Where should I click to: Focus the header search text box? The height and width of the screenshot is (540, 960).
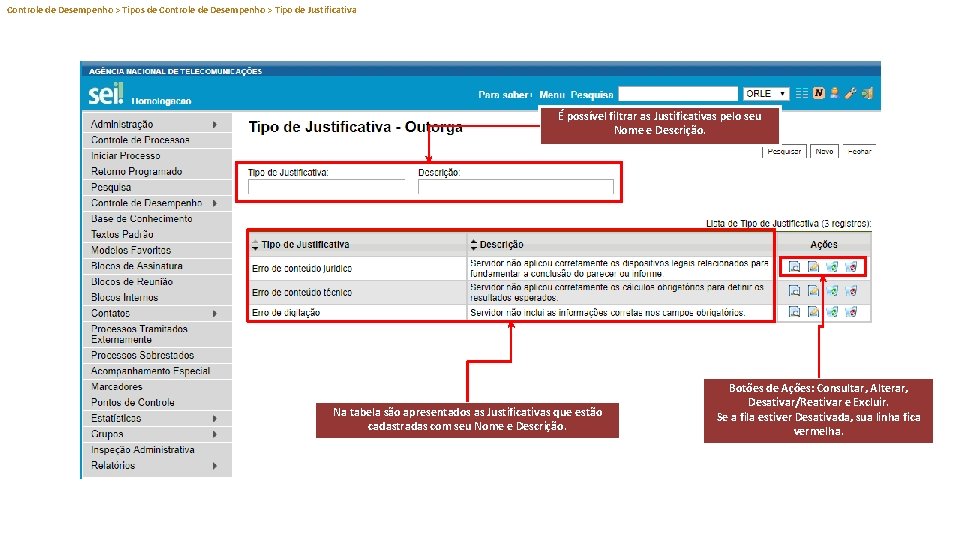coord(678,94)
